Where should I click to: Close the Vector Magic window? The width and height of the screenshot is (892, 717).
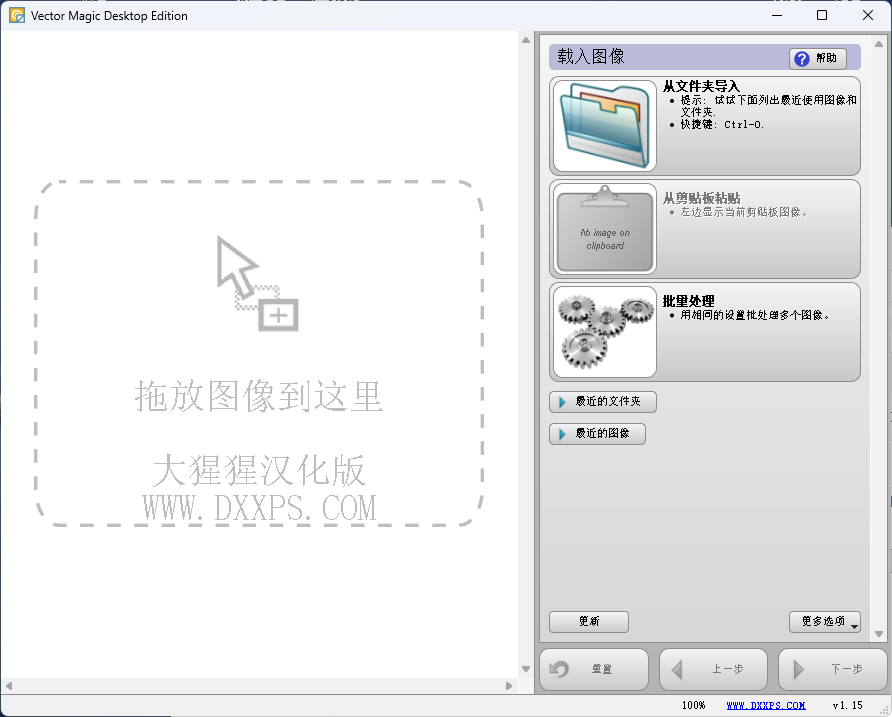[868, 15]
